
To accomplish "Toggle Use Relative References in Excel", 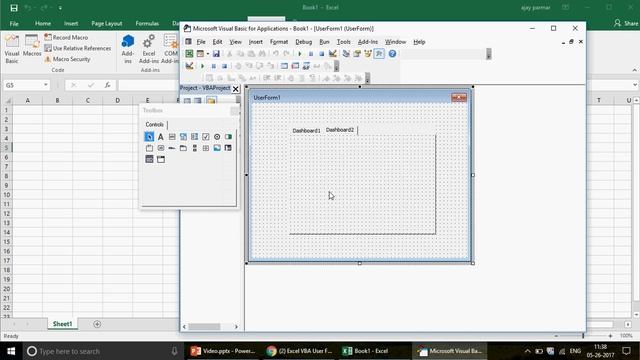I will (78, 48).
